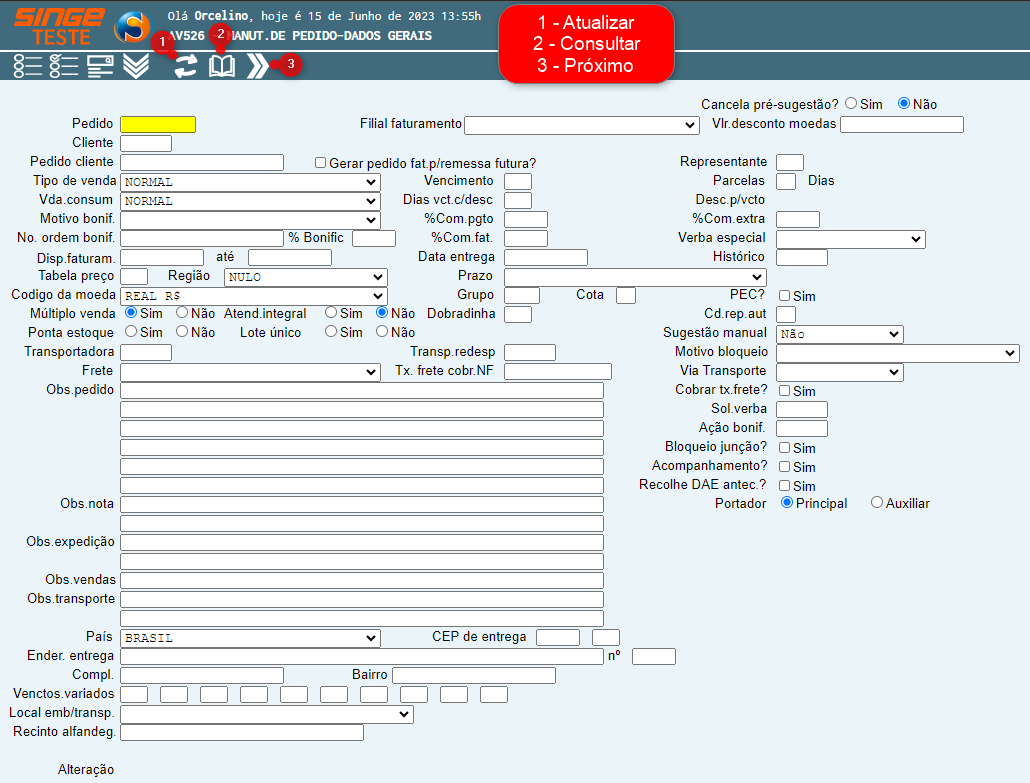Click the SINGE TESTE logo
The image size is (1030, 783).
(x=60, y=27)
